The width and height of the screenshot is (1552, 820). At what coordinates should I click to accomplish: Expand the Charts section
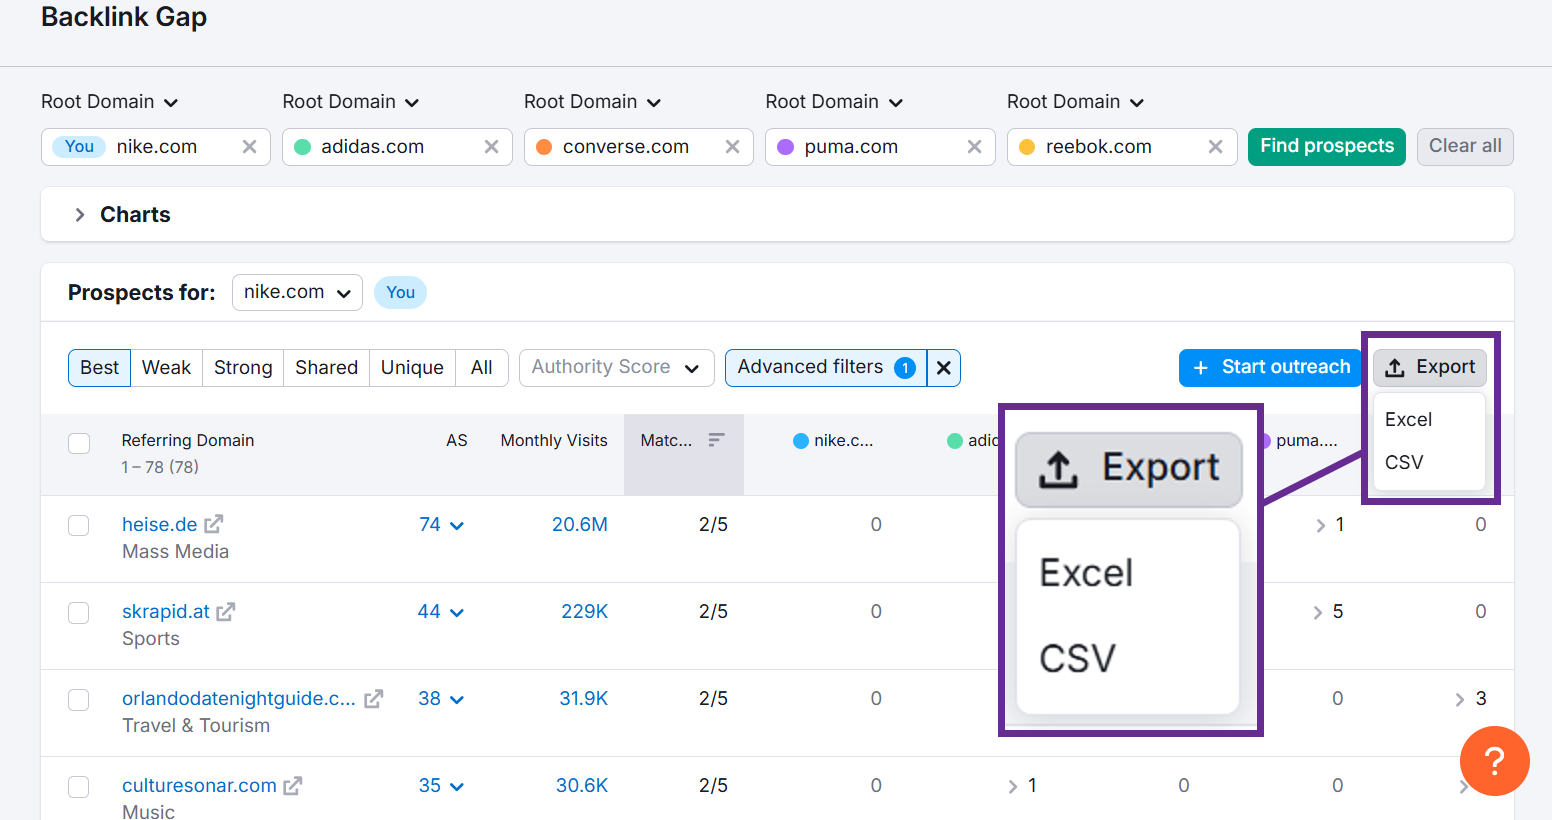[x=80, y=215]
